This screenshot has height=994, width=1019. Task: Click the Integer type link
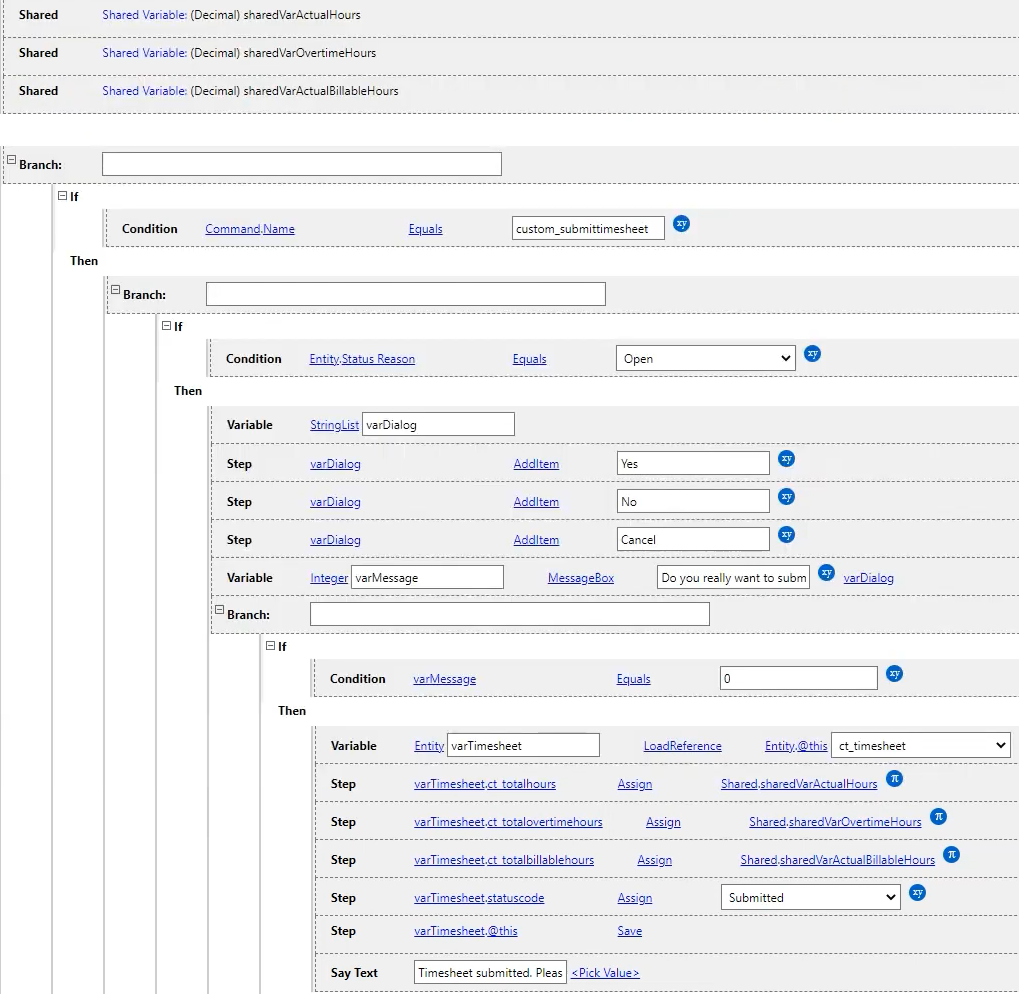[329, 578]
